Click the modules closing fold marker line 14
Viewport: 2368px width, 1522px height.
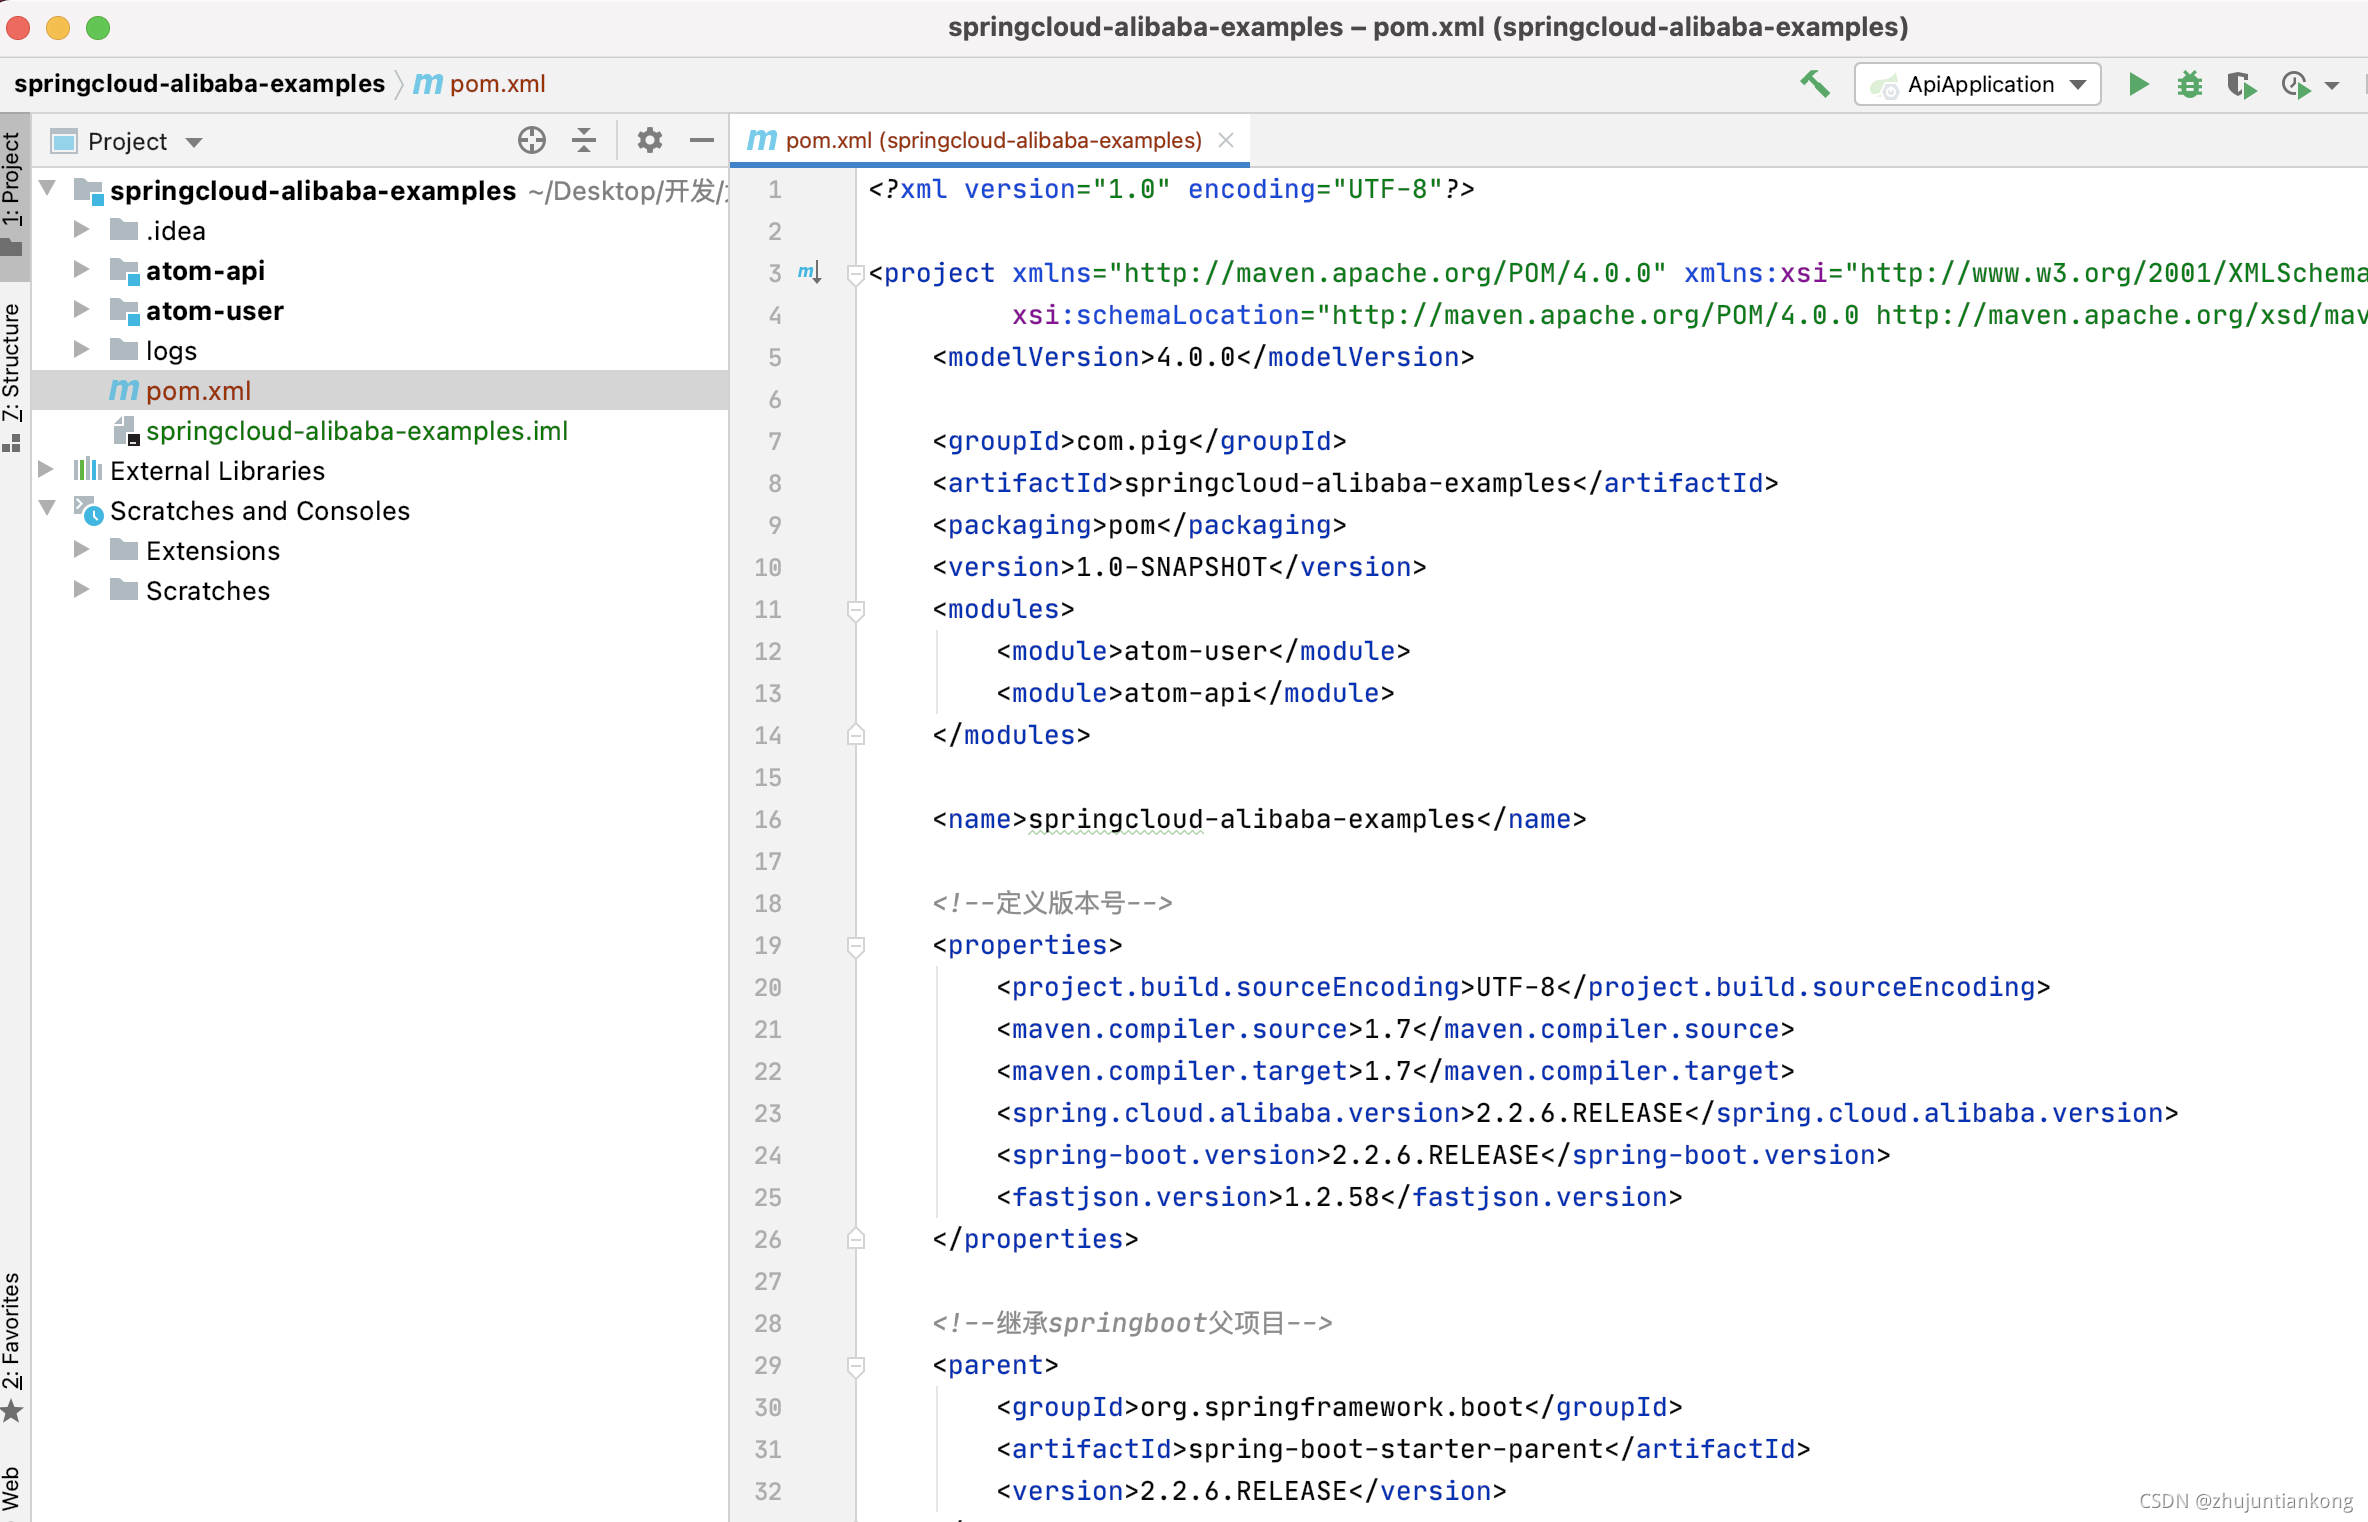coord(855,735)
